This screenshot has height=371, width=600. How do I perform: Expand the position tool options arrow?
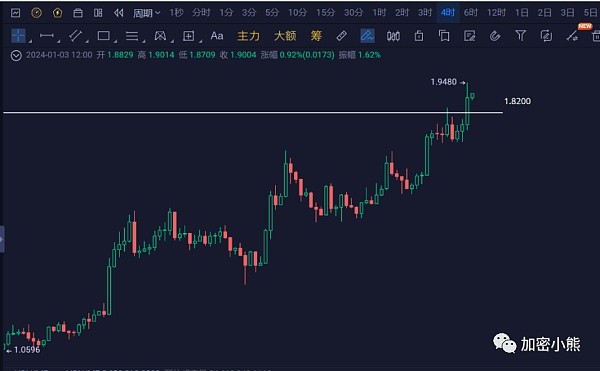point(200,41)
